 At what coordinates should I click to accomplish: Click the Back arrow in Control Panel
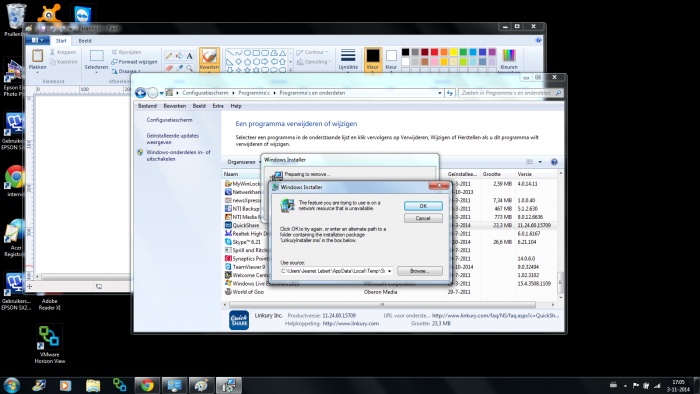(x=140, y=93)
